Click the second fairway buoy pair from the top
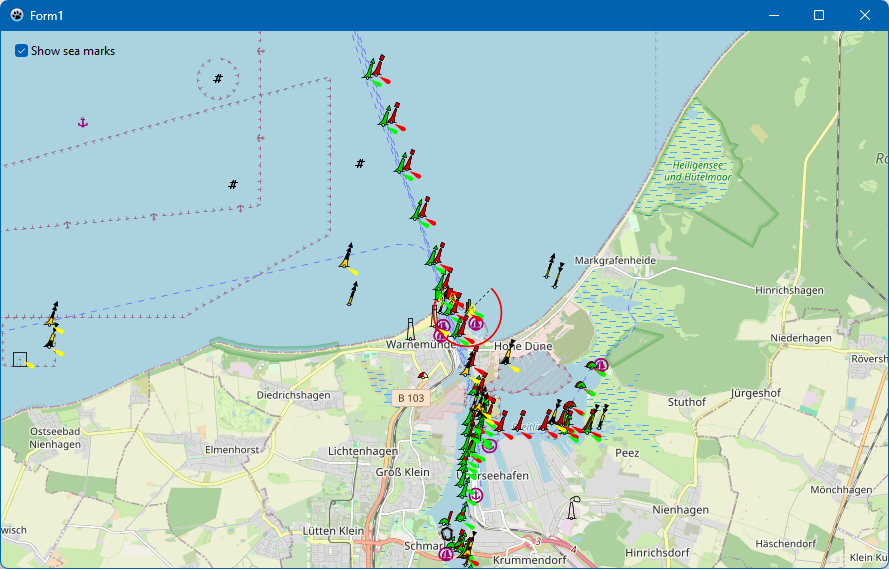889x569 pixels. click(x=391, y=117)
